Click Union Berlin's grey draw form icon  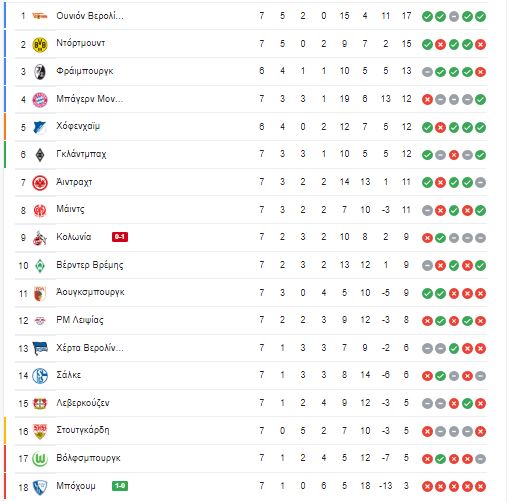click(x=454, y=16)
